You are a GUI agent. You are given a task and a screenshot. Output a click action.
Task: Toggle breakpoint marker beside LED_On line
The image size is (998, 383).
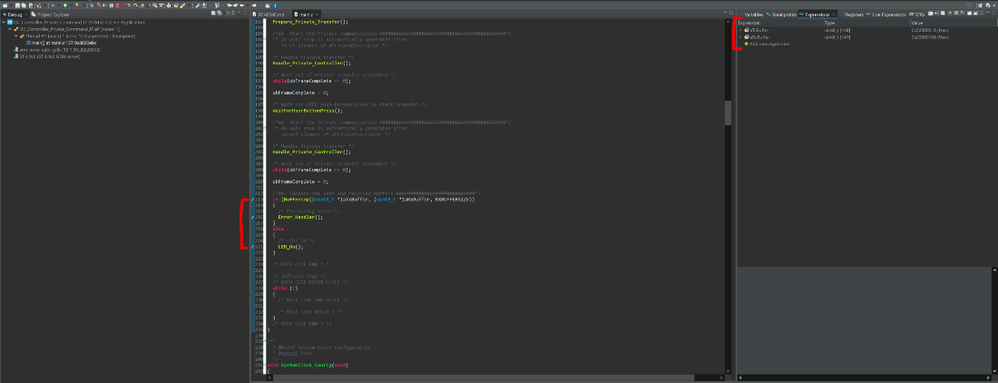(252, 246)
